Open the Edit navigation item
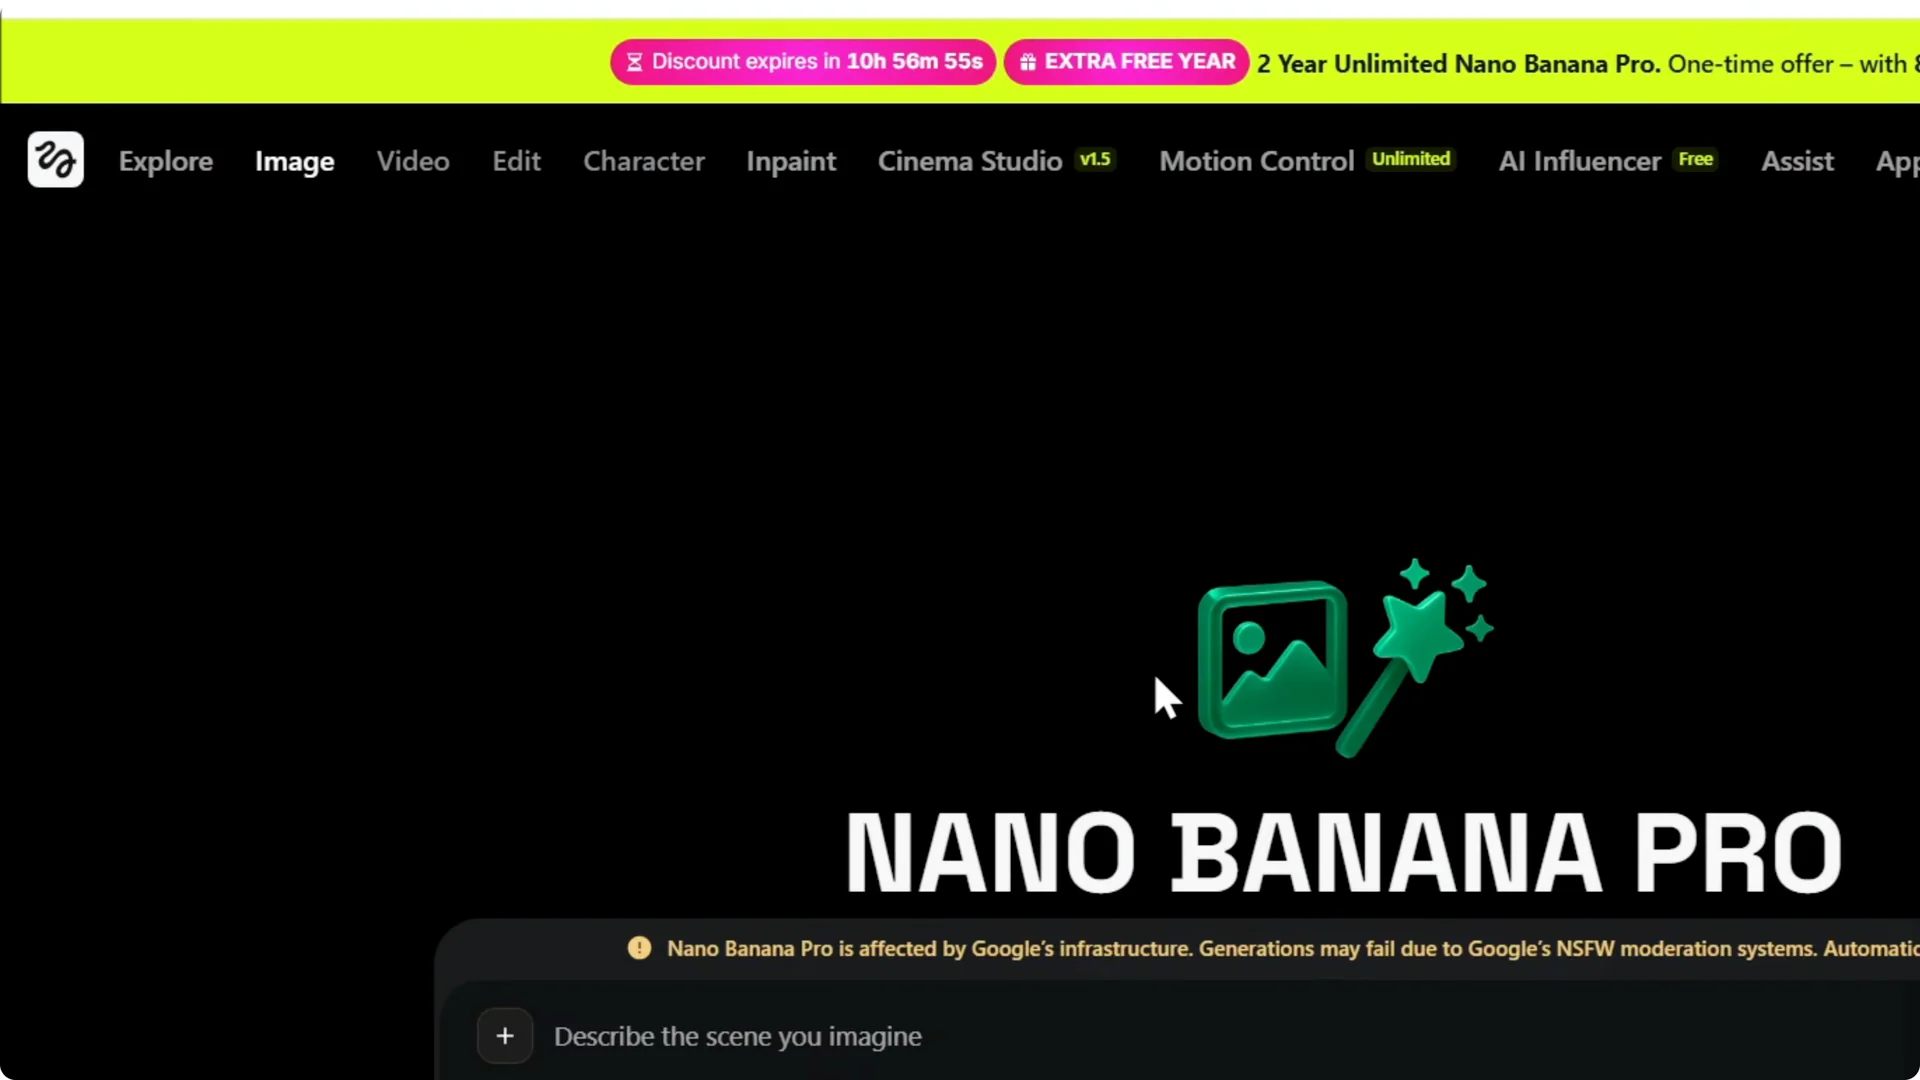The image size is (1920, 1080). 516,161
